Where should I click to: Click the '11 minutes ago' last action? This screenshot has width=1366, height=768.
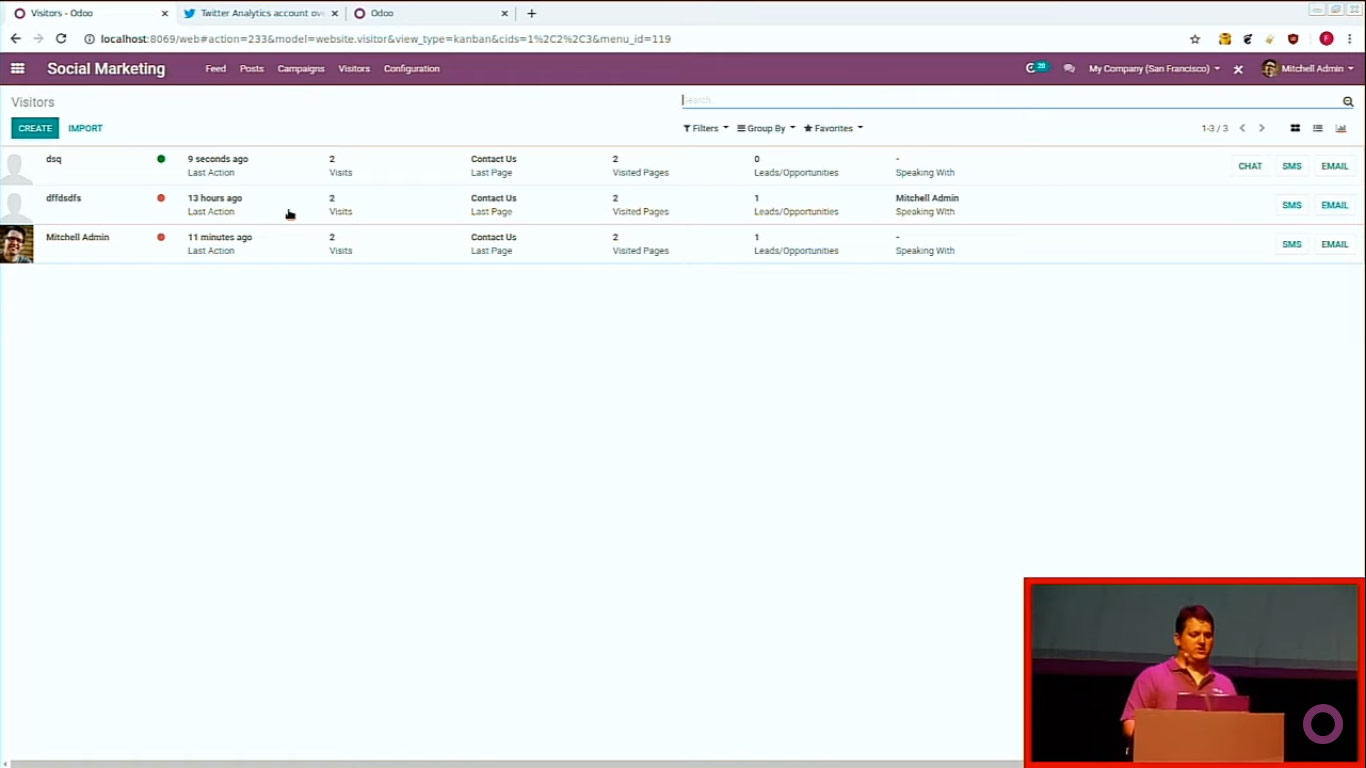[x=220, y=237]
